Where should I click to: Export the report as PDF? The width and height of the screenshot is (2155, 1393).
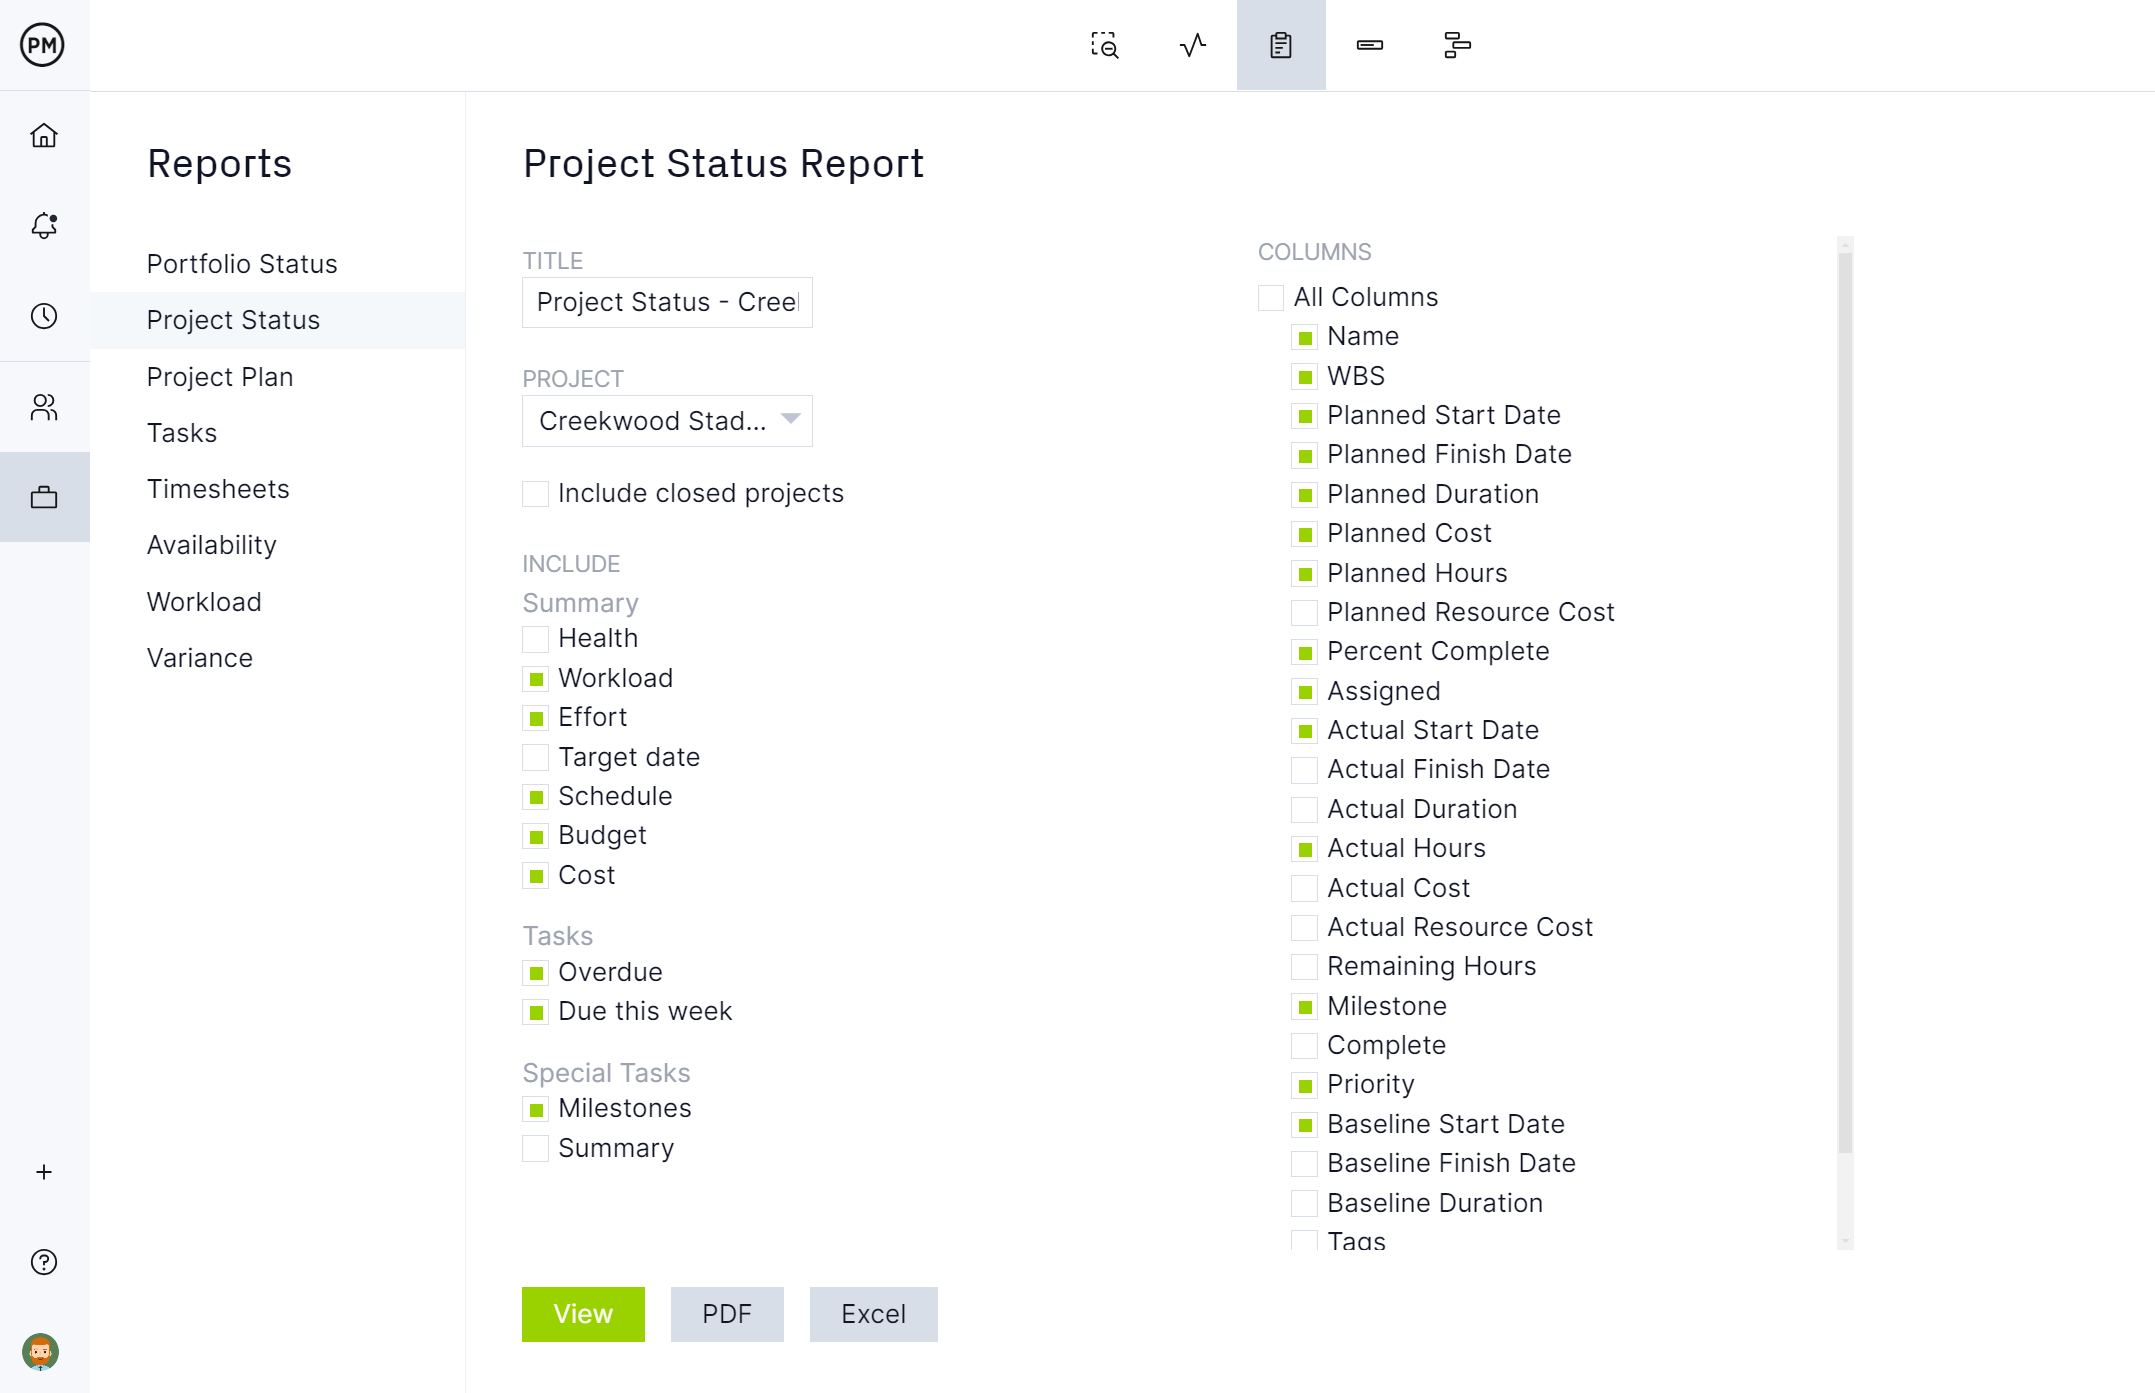point(726,1314)
